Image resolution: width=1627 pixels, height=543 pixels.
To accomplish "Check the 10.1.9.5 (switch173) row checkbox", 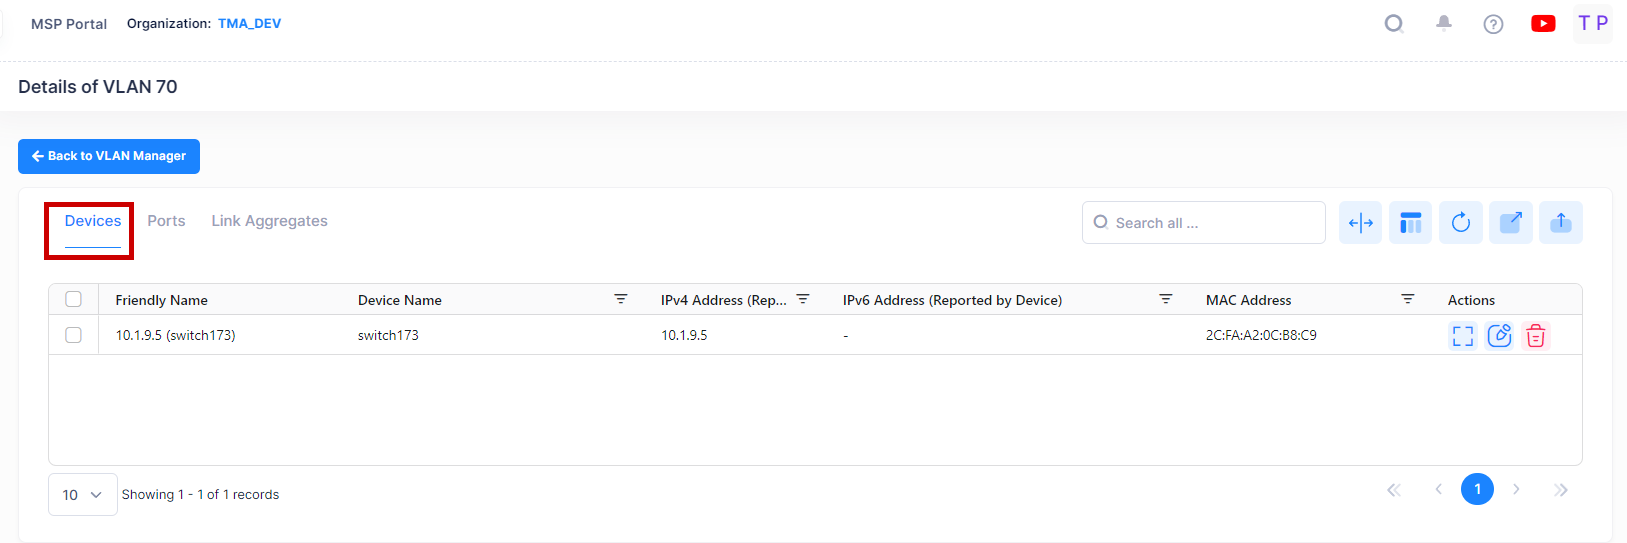I will [x=73, y=335].
